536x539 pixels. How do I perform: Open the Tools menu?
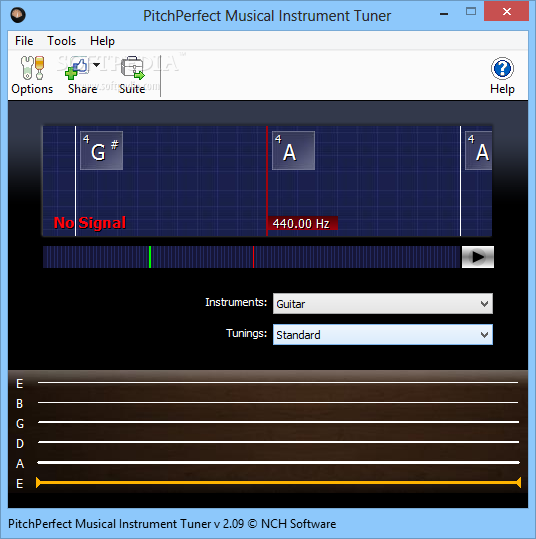pyautogui.click(x=62, y=41)
